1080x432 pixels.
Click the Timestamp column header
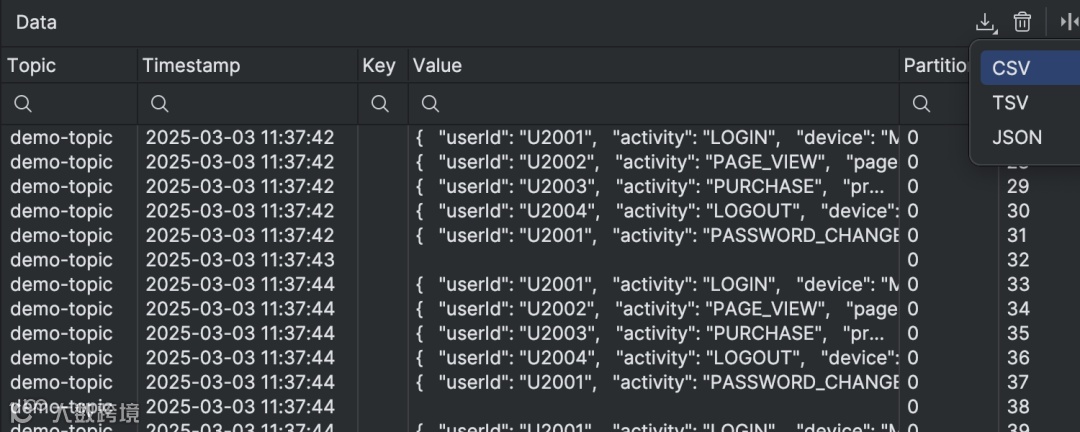point(191,66)
